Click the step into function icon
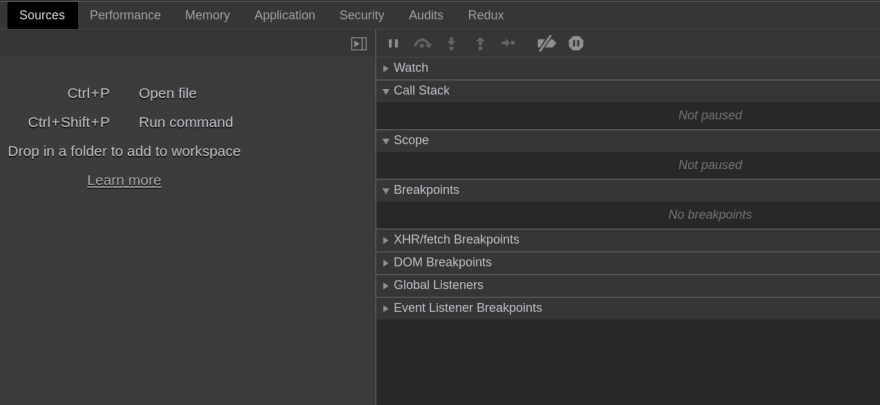Viewport: 880px width, 405px height. click(451, 44)
